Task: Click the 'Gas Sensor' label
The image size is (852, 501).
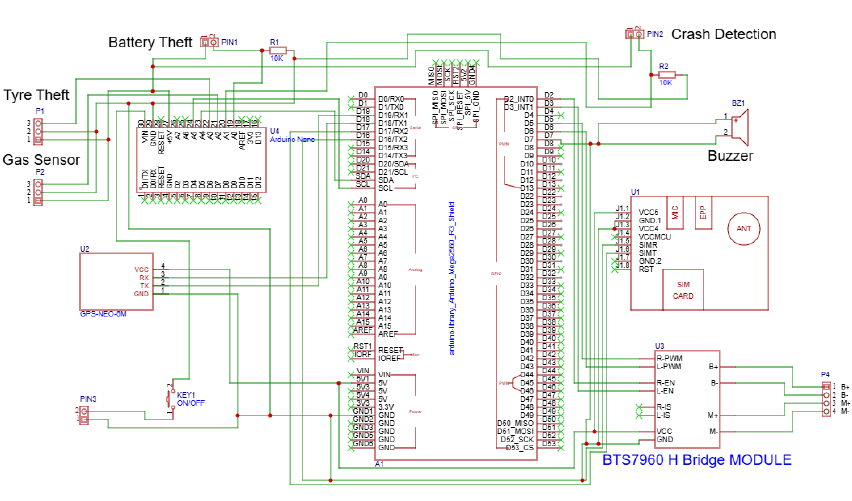Action: click(41, 160)
